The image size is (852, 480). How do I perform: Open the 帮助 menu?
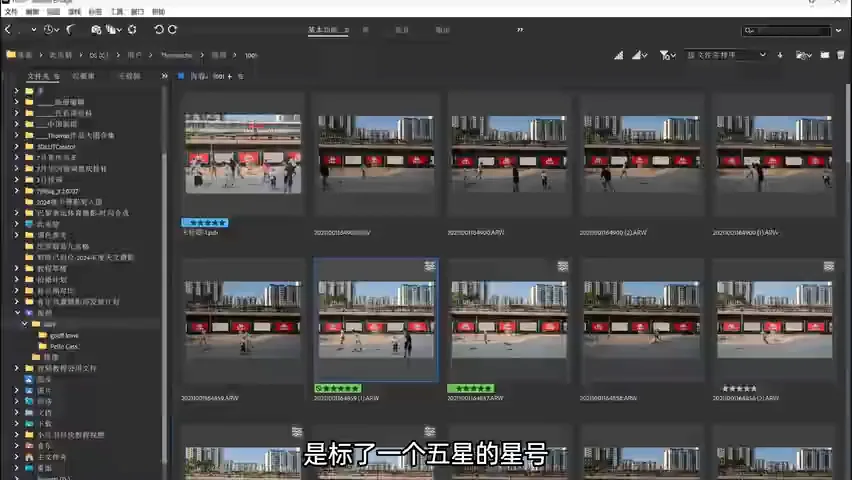click(158, 11)
